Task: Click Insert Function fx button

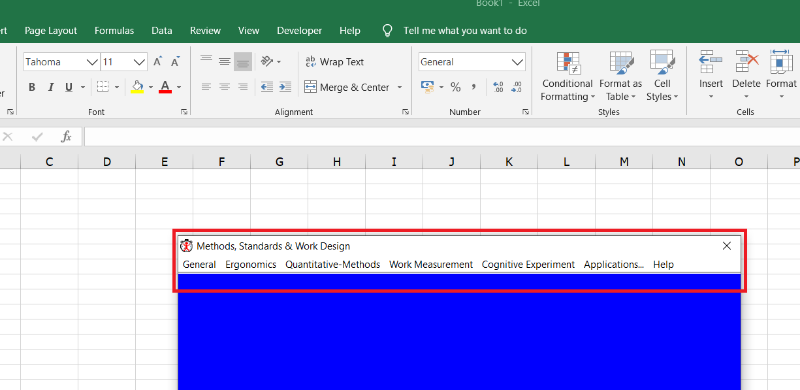Action: pyautogui.click(x=66, y=137)
